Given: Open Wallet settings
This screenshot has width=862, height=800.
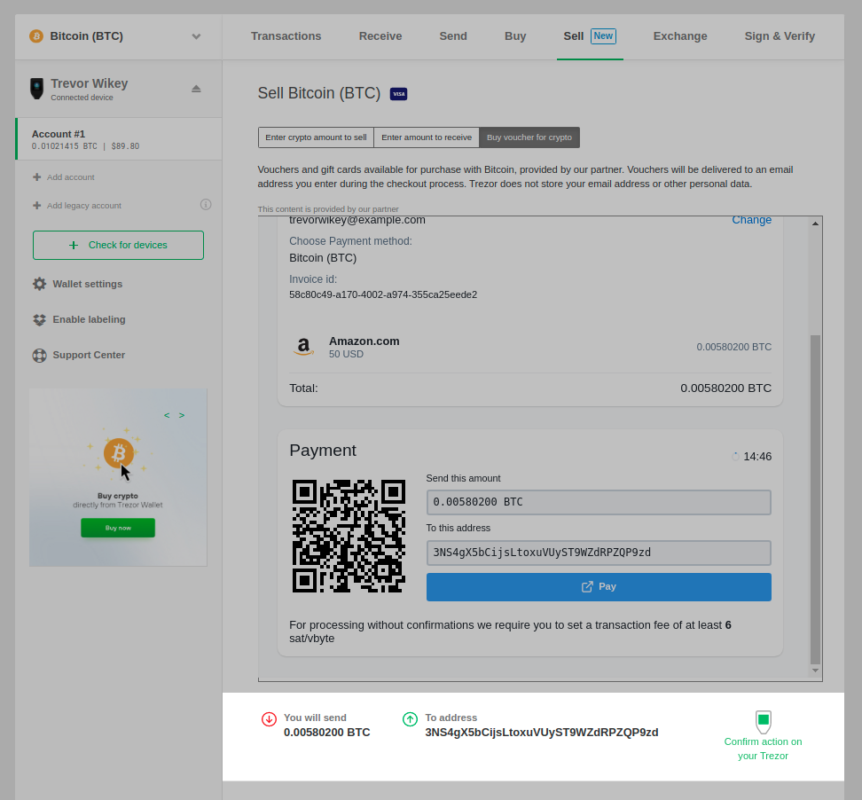Looking at the screenshot, I should (87, 284).
